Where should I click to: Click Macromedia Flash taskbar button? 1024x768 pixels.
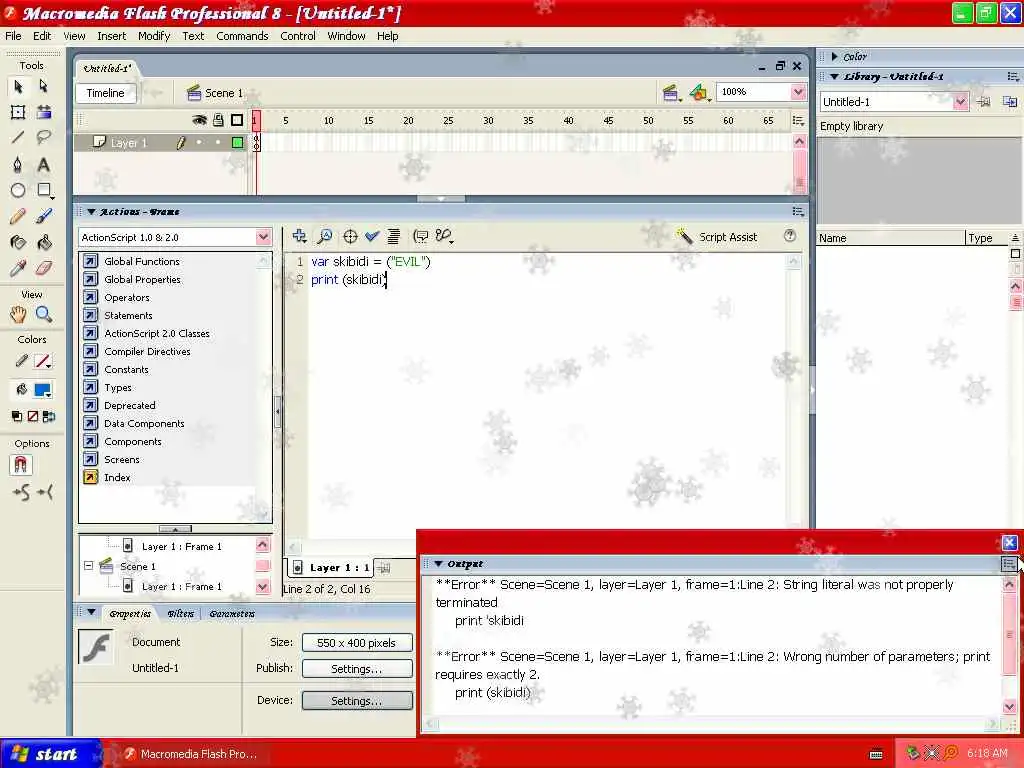(x=191, y=754)
